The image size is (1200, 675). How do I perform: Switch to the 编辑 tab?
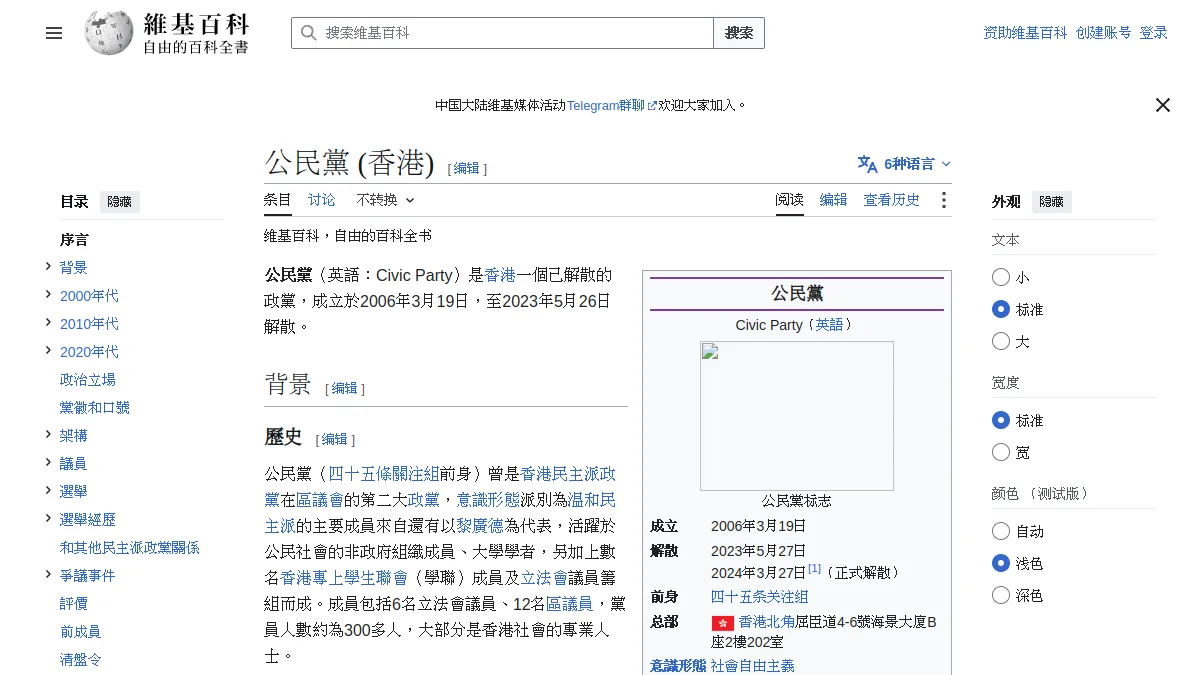click(834, 200)
